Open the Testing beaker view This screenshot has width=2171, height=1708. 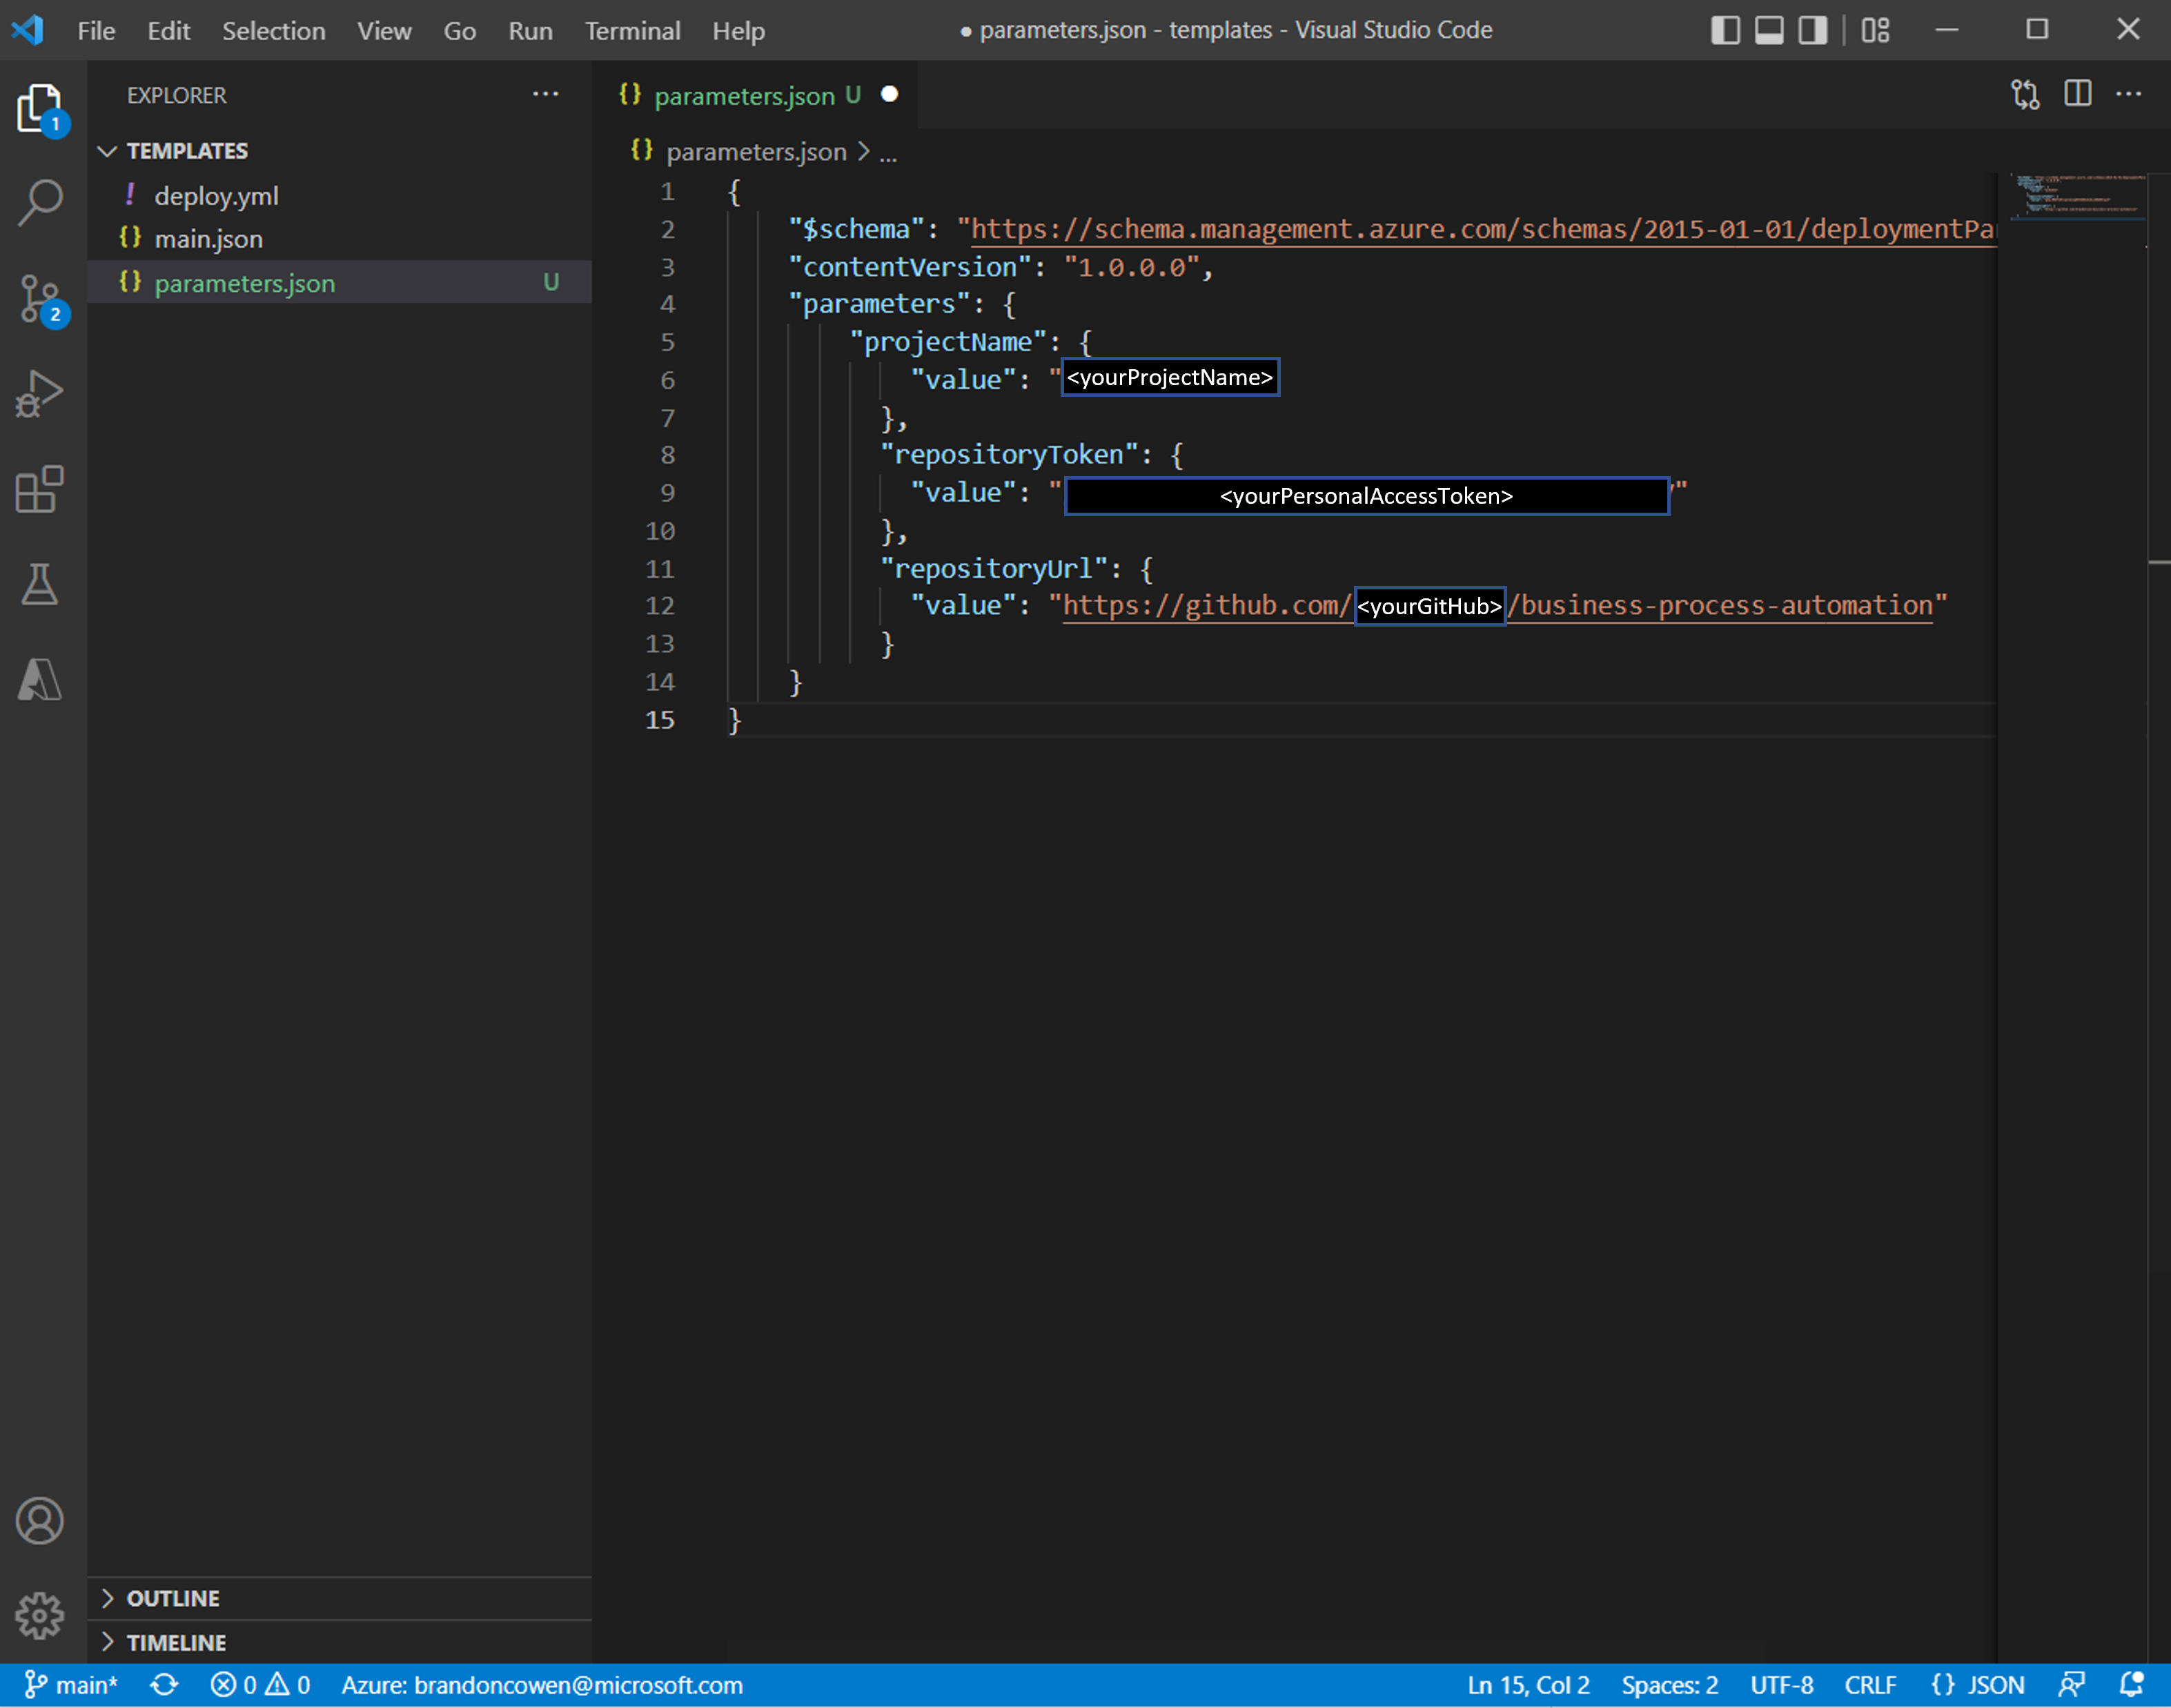40,584
